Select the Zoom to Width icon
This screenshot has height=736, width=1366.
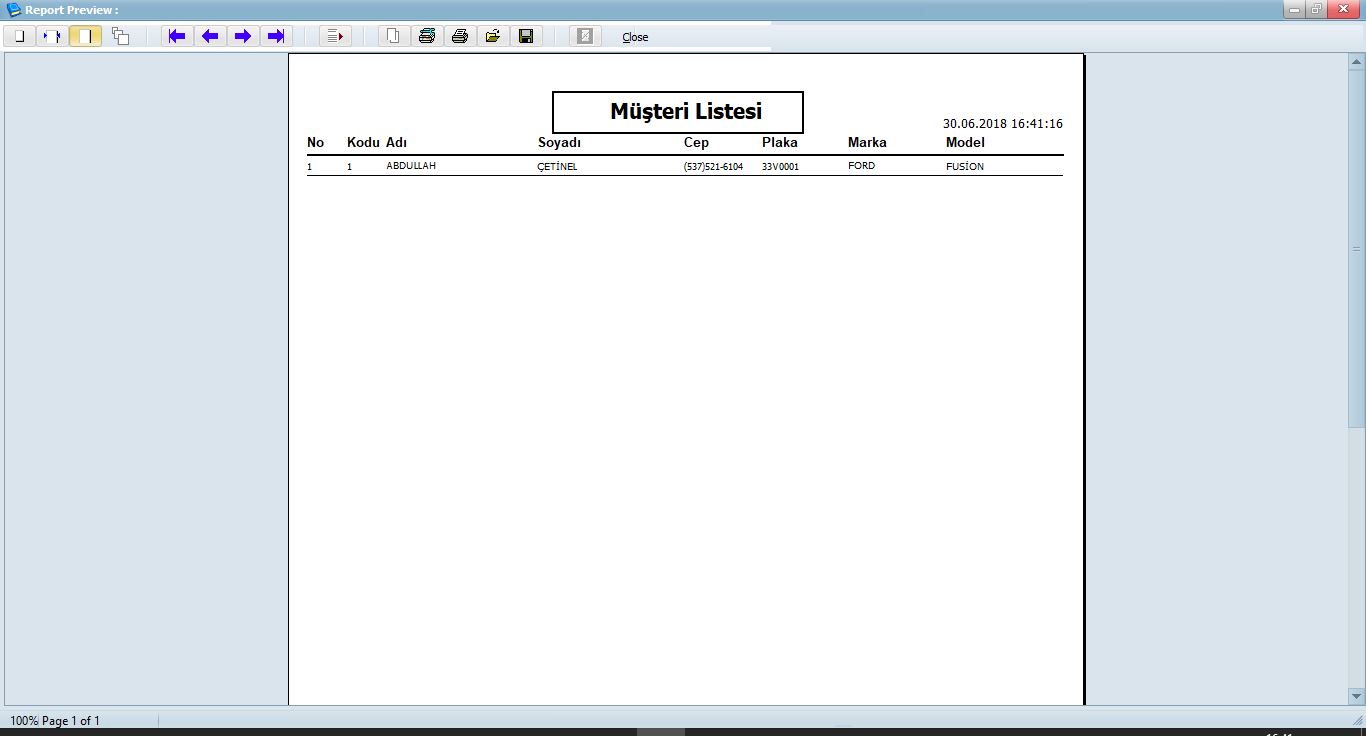[52, 37]
